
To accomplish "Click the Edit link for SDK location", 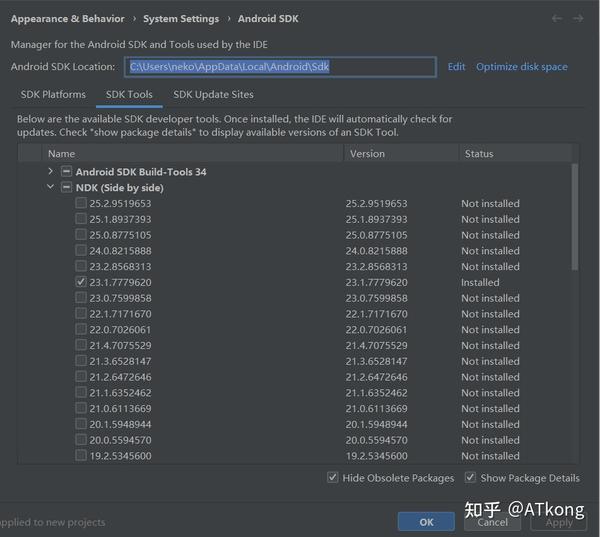I will [456, 67].
